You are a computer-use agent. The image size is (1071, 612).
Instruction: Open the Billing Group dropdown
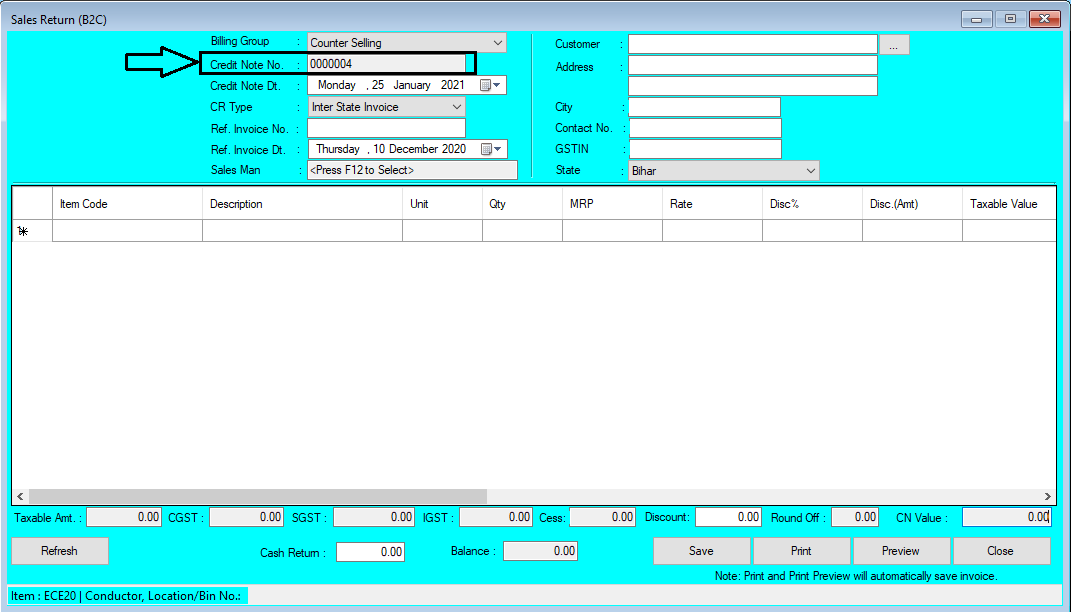click(x=496, y=43)
